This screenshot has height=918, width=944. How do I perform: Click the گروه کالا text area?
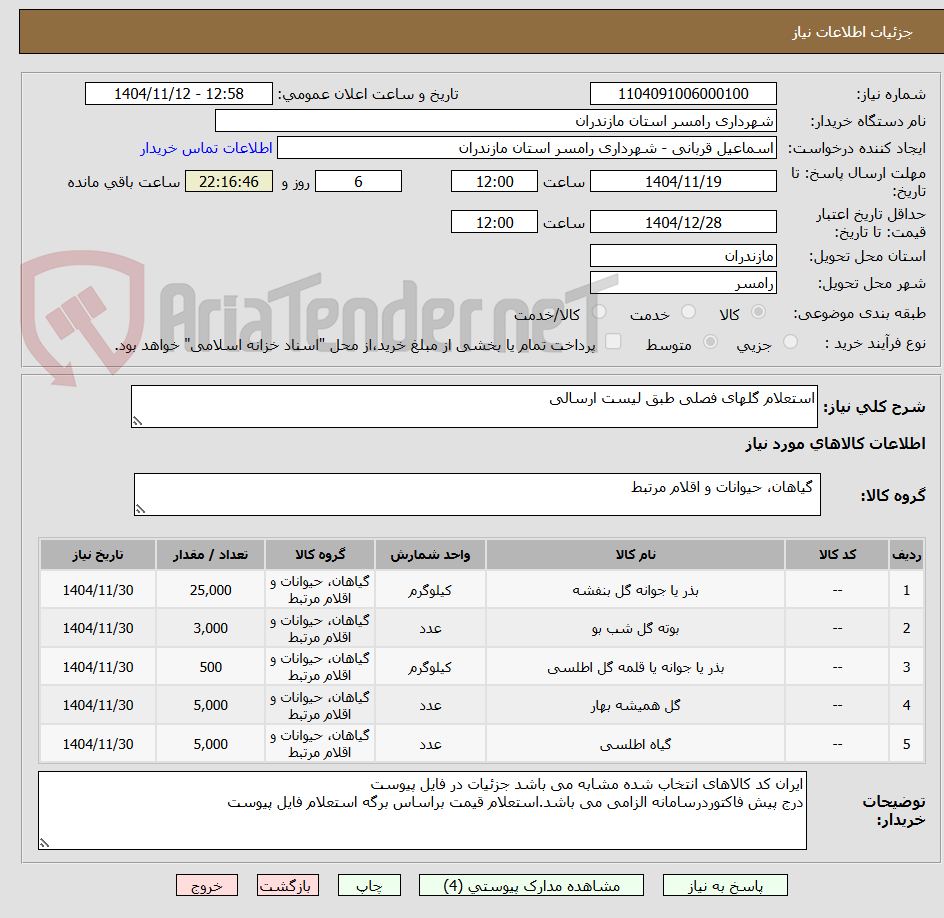(x=477, y=494)
